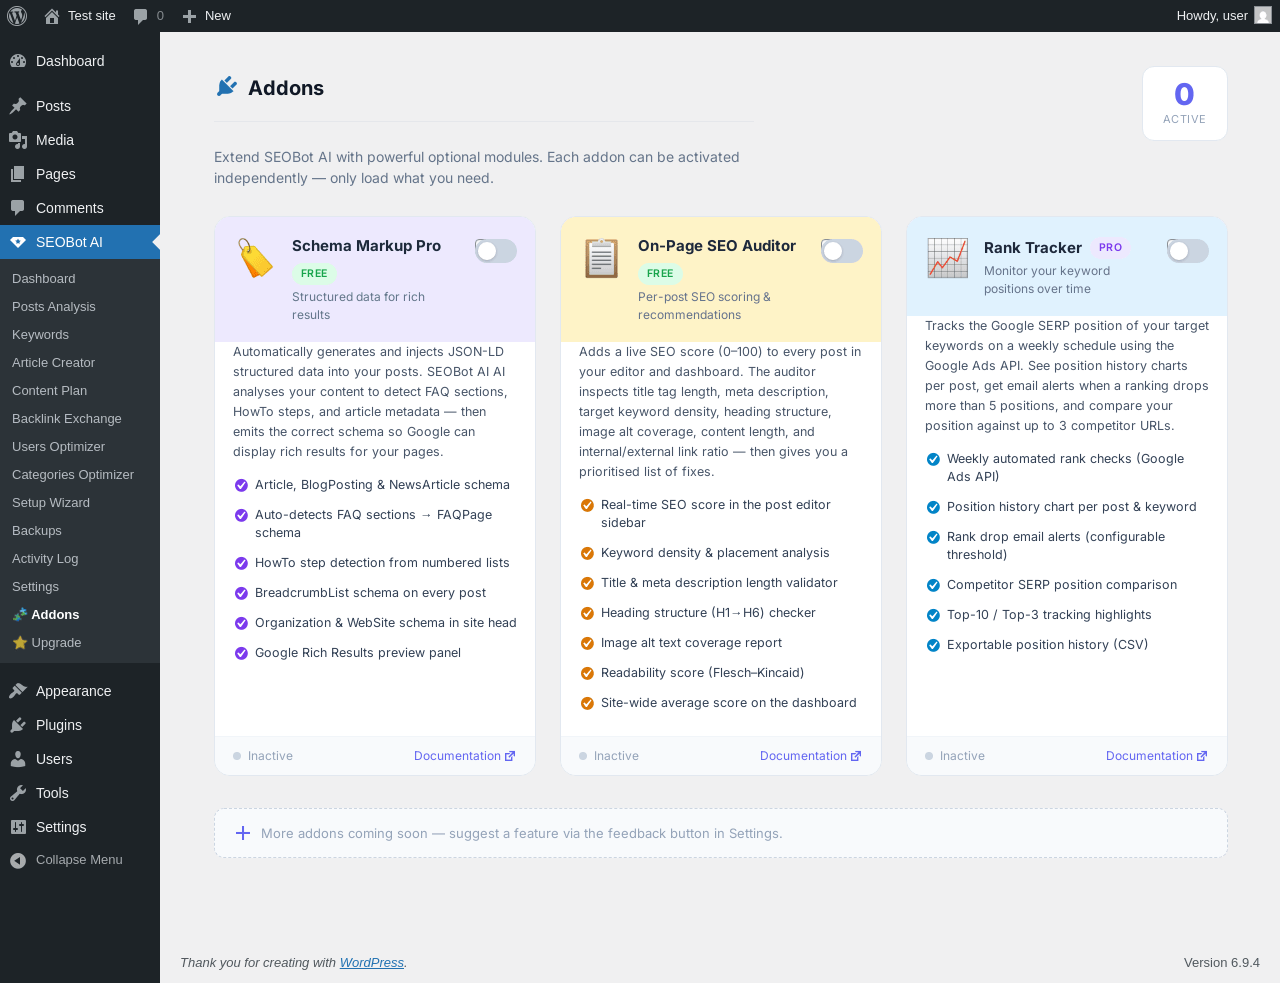Go to Article Creator in the sidebar
Screen dimensions: 1280x983
pos(53,363)
